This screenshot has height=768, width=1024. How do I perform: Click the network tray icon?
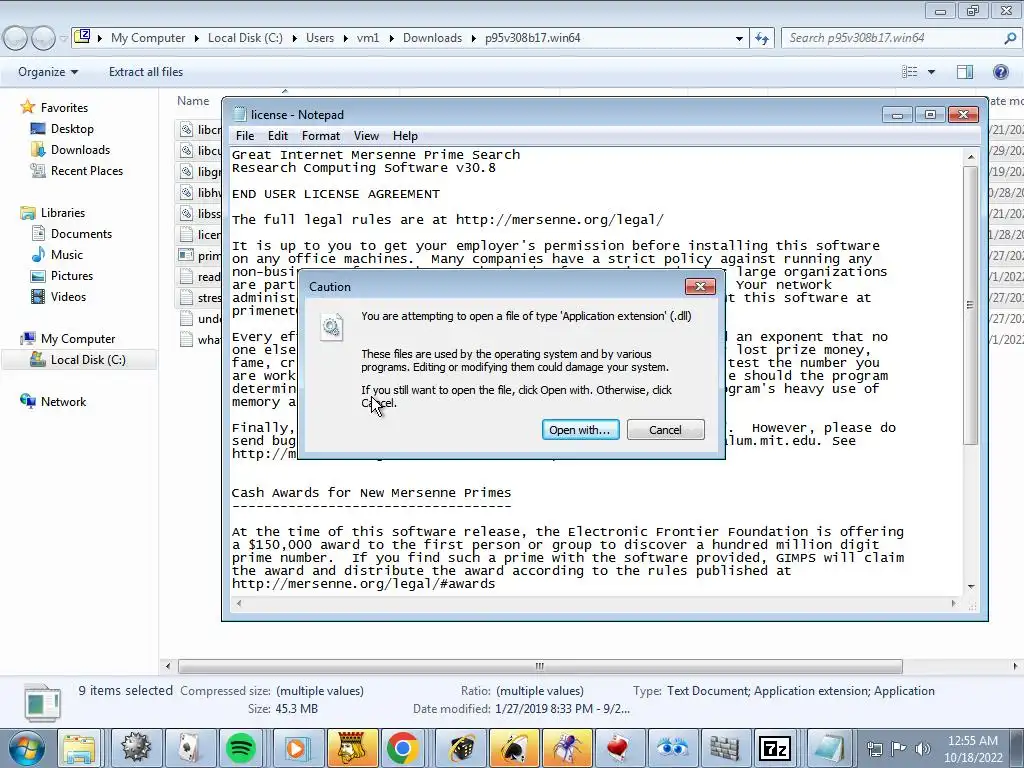874,749
